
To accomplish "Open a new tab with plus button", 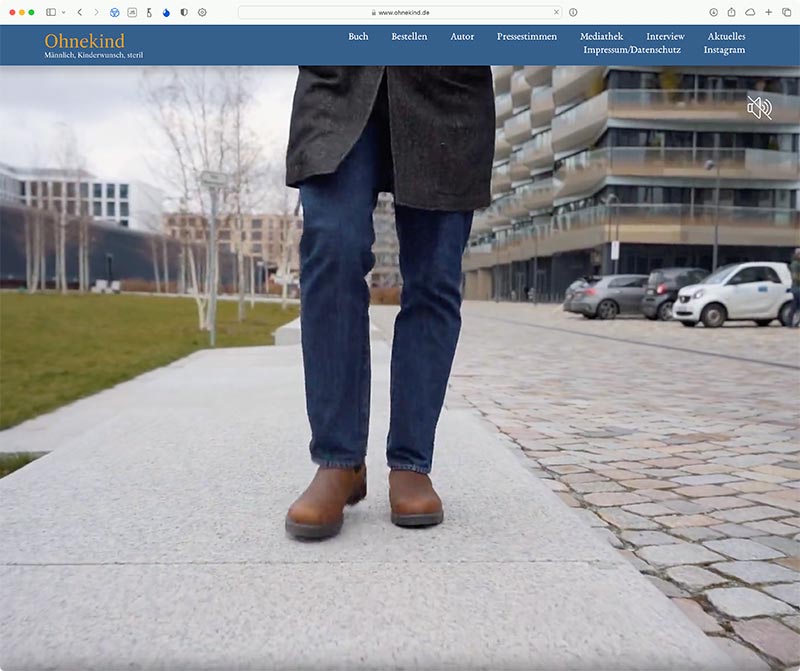I will pyautogui.click(x=768, y=12).
